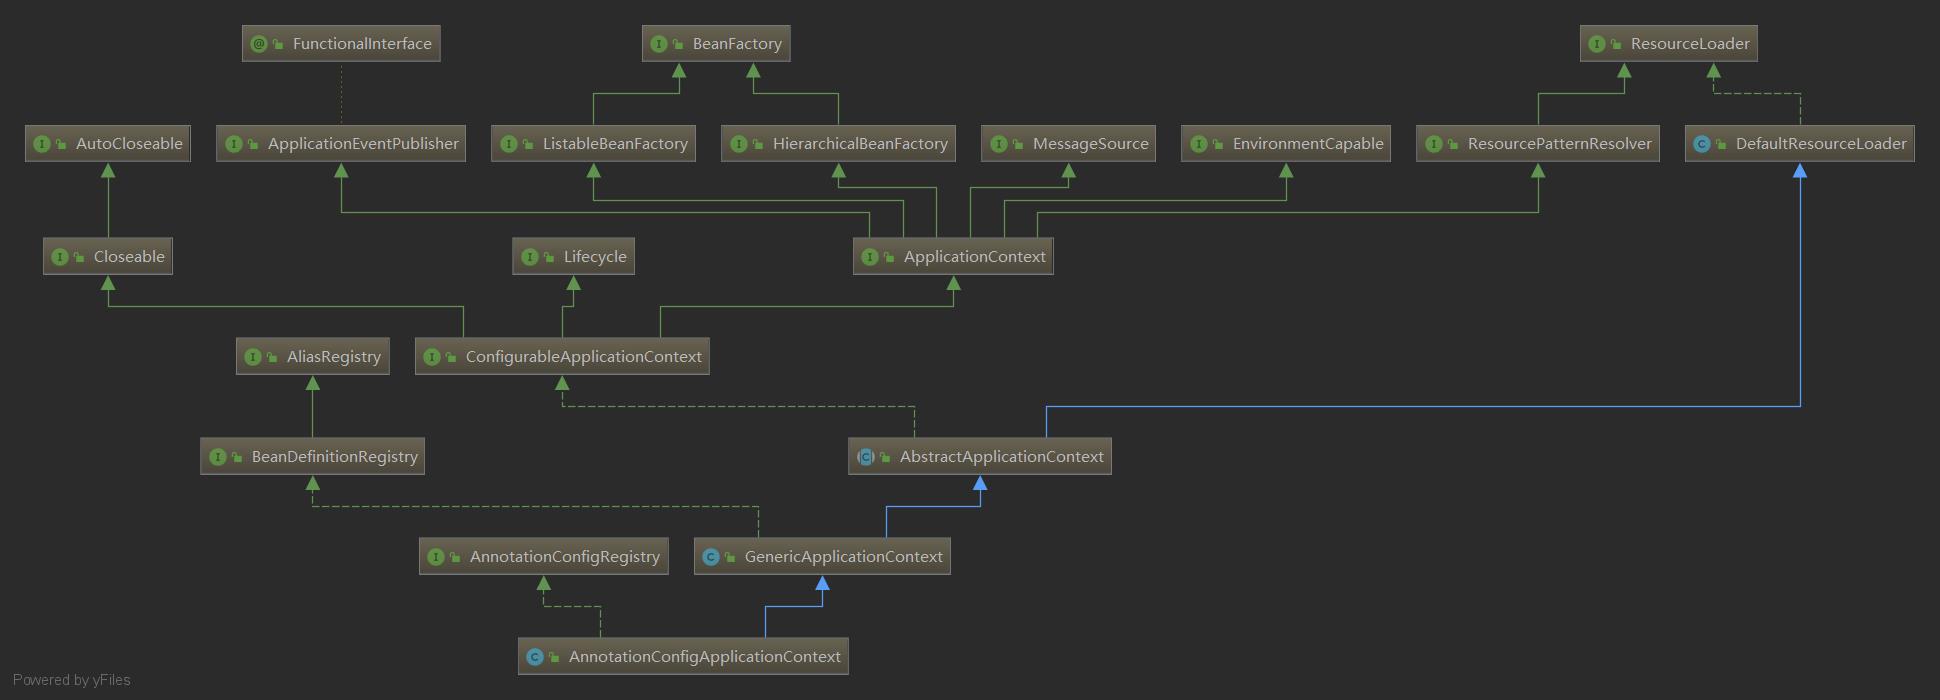Select the HierarchicalBeanFactory node
The height and width of the screenshot is (700, 1940).
tap(838, 144)
